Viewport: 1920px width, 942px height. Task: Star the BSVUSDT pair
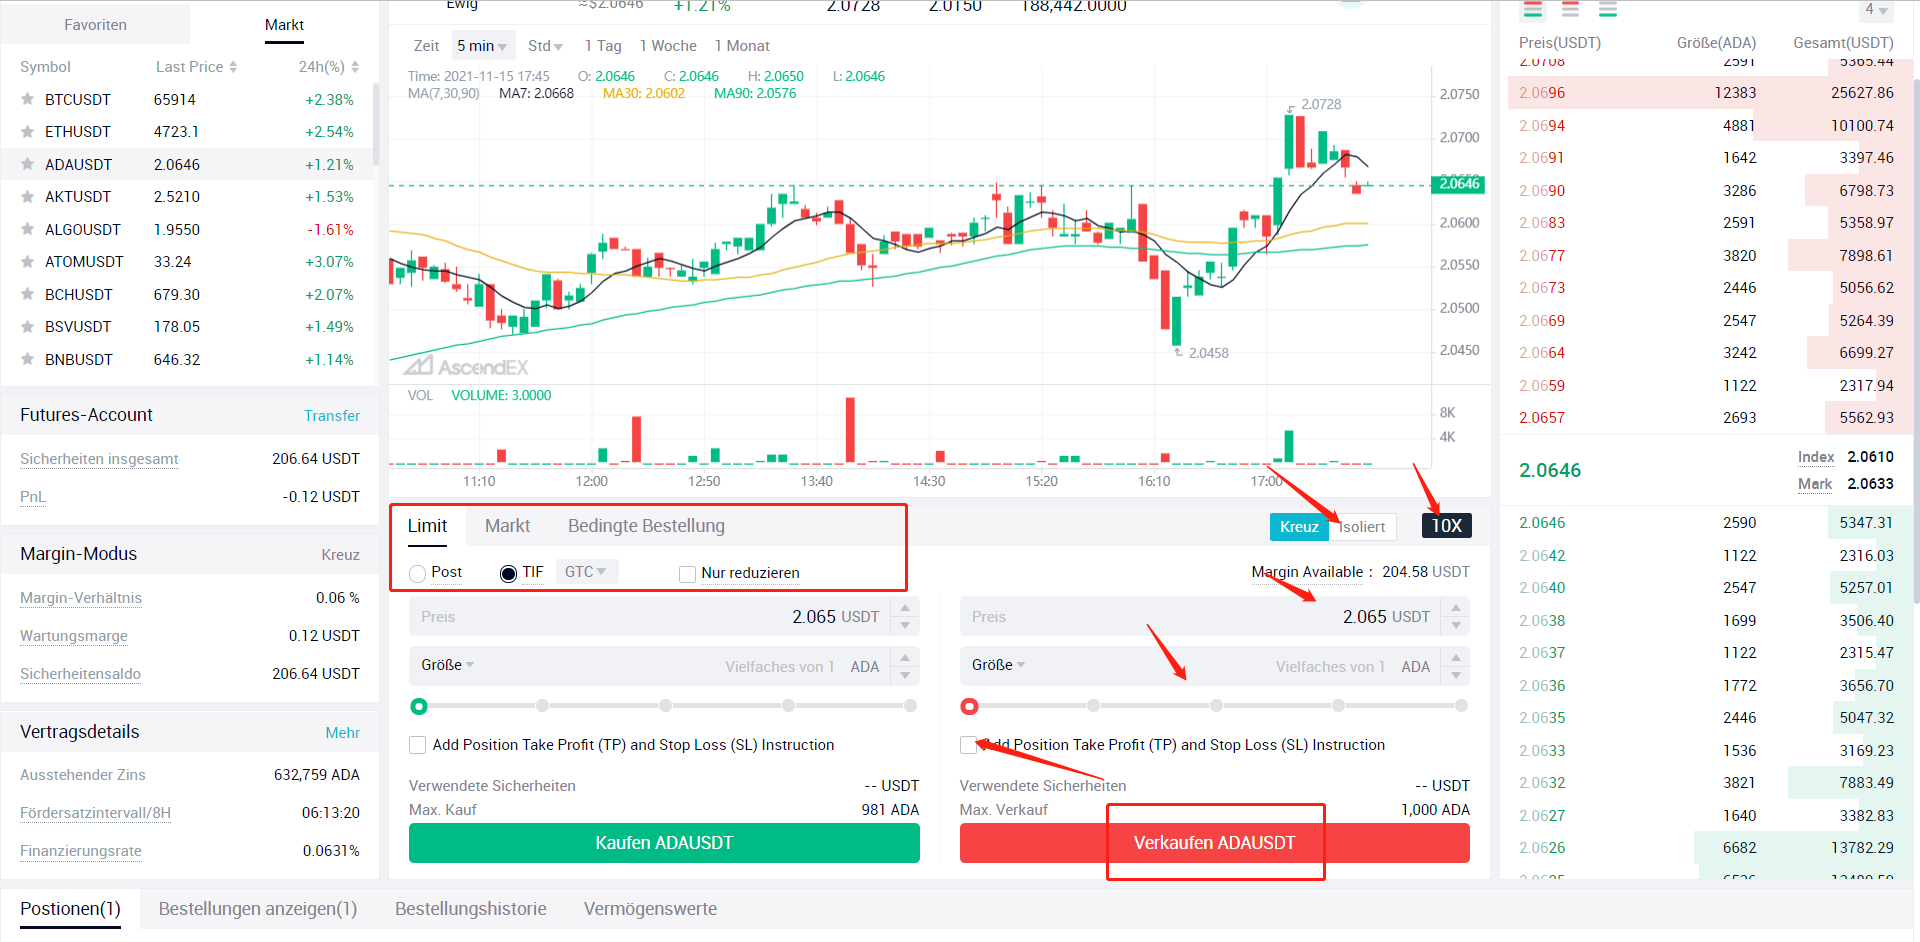[28, 326]
